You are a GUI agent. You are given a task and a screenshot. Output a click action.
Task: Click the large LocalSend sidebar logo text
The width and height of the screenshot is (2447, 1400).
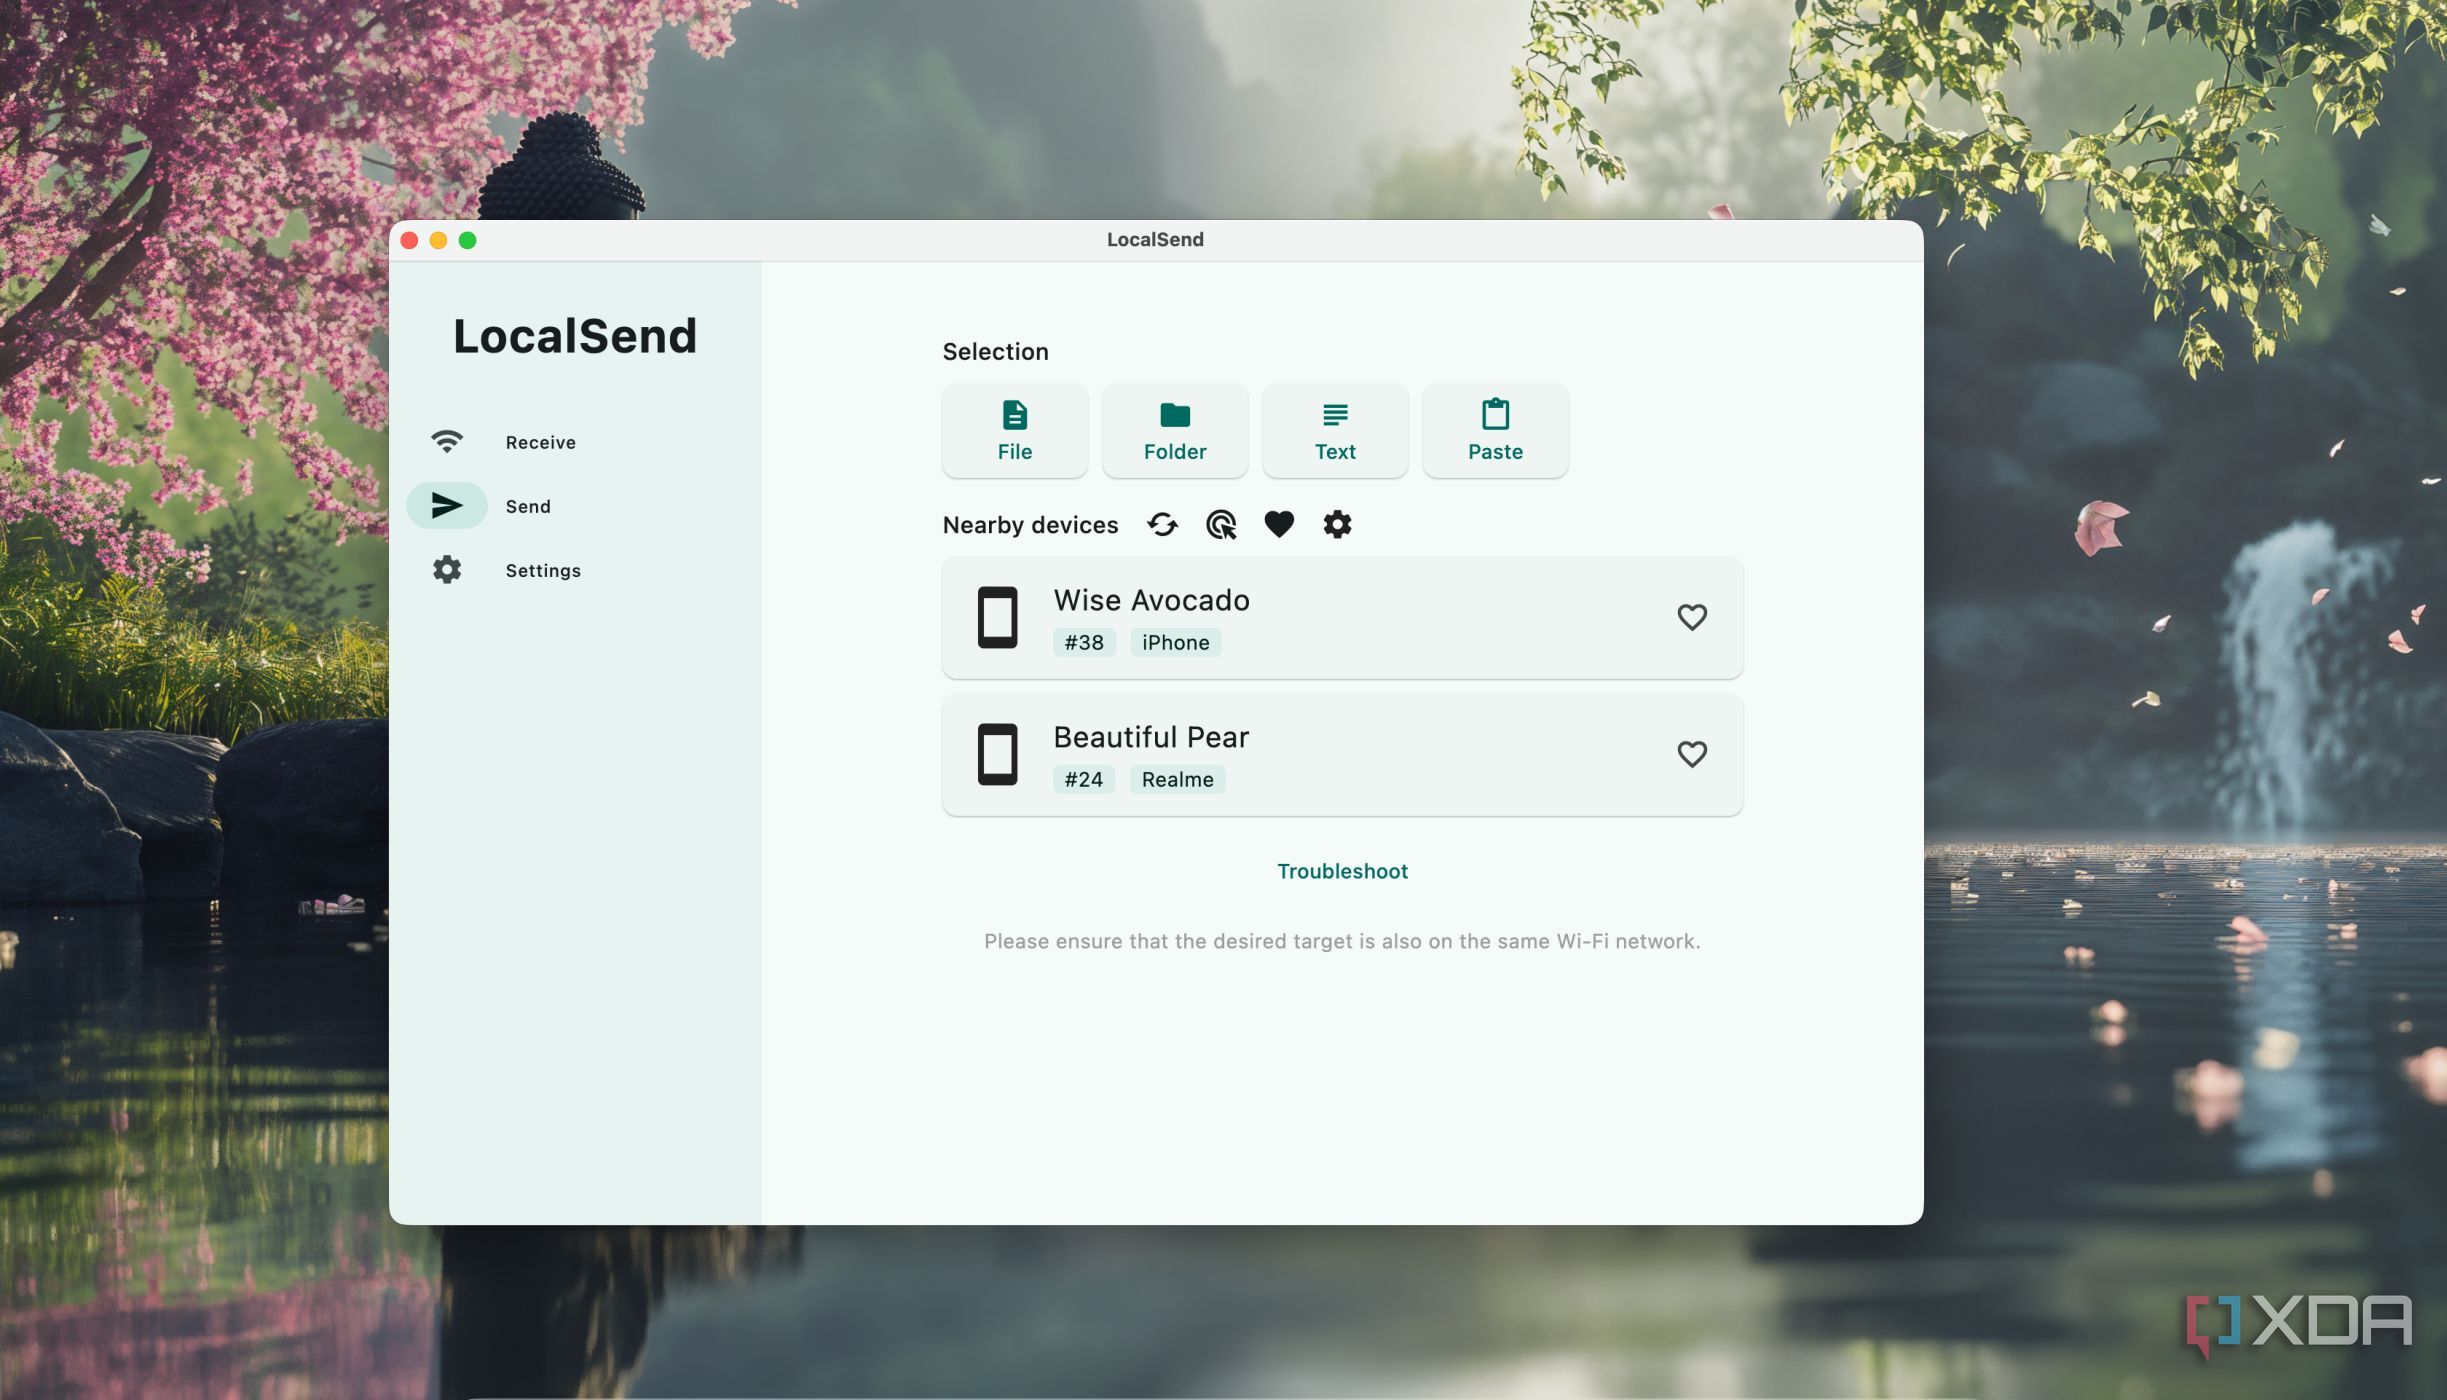(x=575, y=336)
